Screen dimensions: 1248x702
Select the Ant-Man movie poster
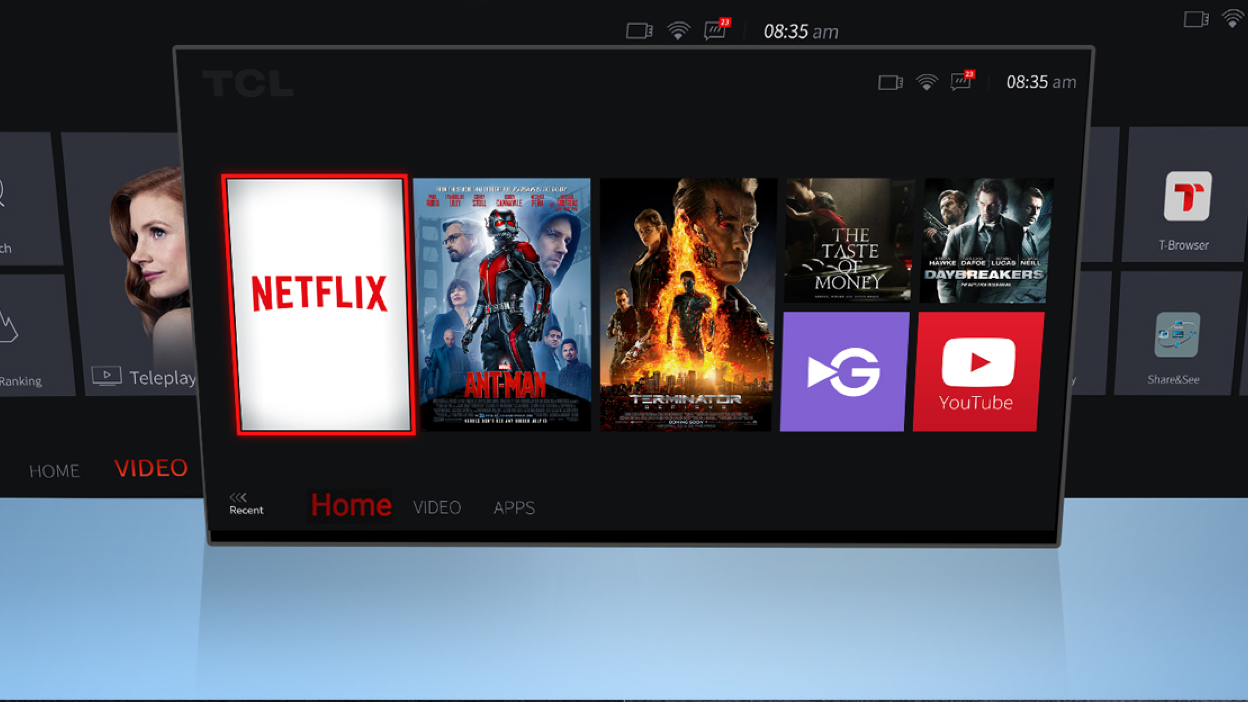502,304
